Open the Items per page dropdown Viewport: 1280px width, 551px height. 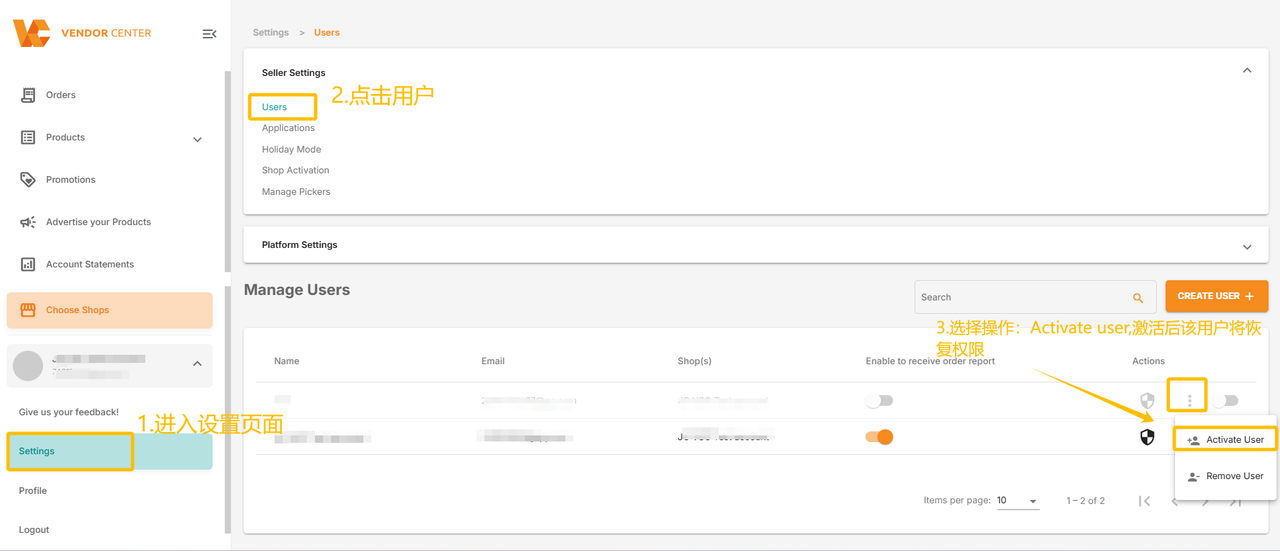coord(1018,501)
